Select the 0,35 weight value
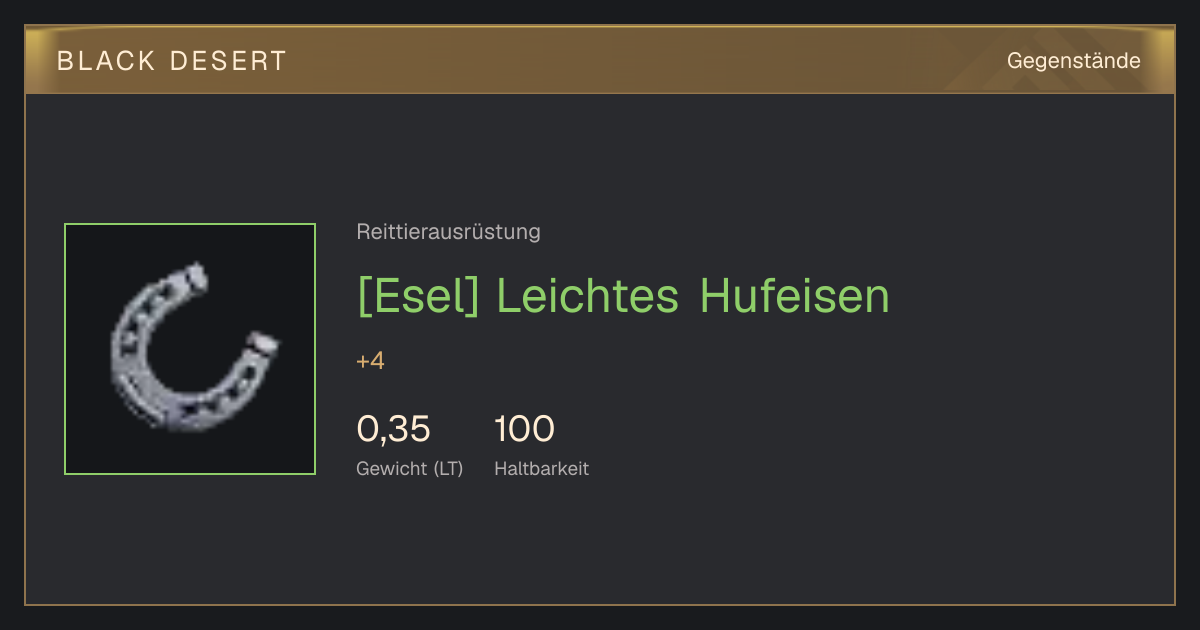This screenshot has width=1200, height=630. (393, 429)
